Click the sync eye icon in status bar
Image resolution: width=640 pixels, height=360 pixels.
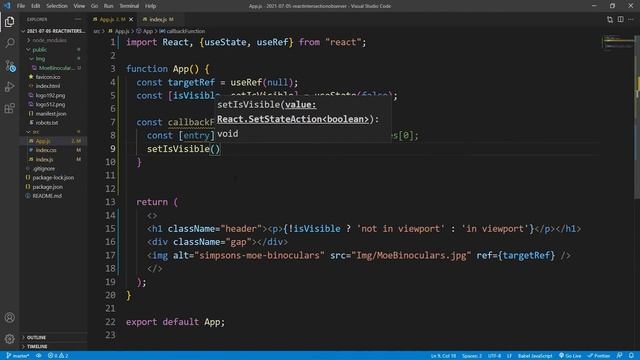pos(38,356)
